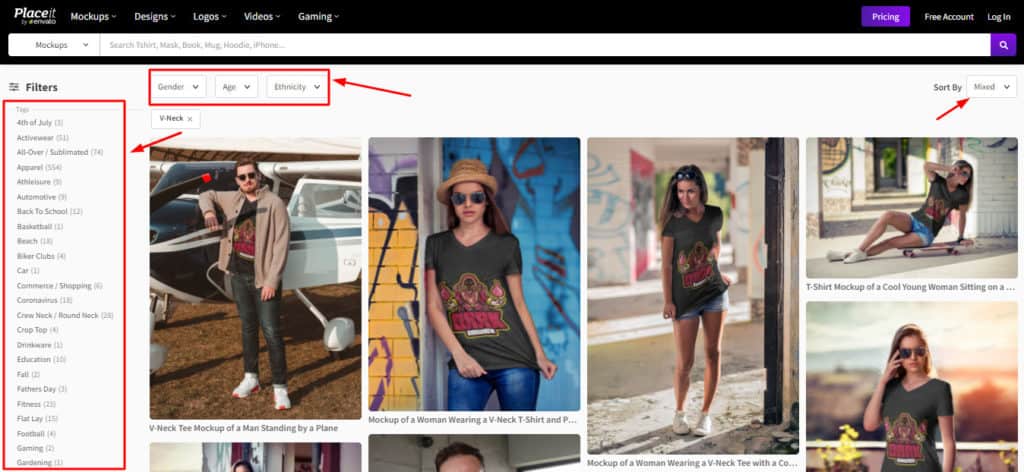Change the Sort By Mixed dropdown

991,87
